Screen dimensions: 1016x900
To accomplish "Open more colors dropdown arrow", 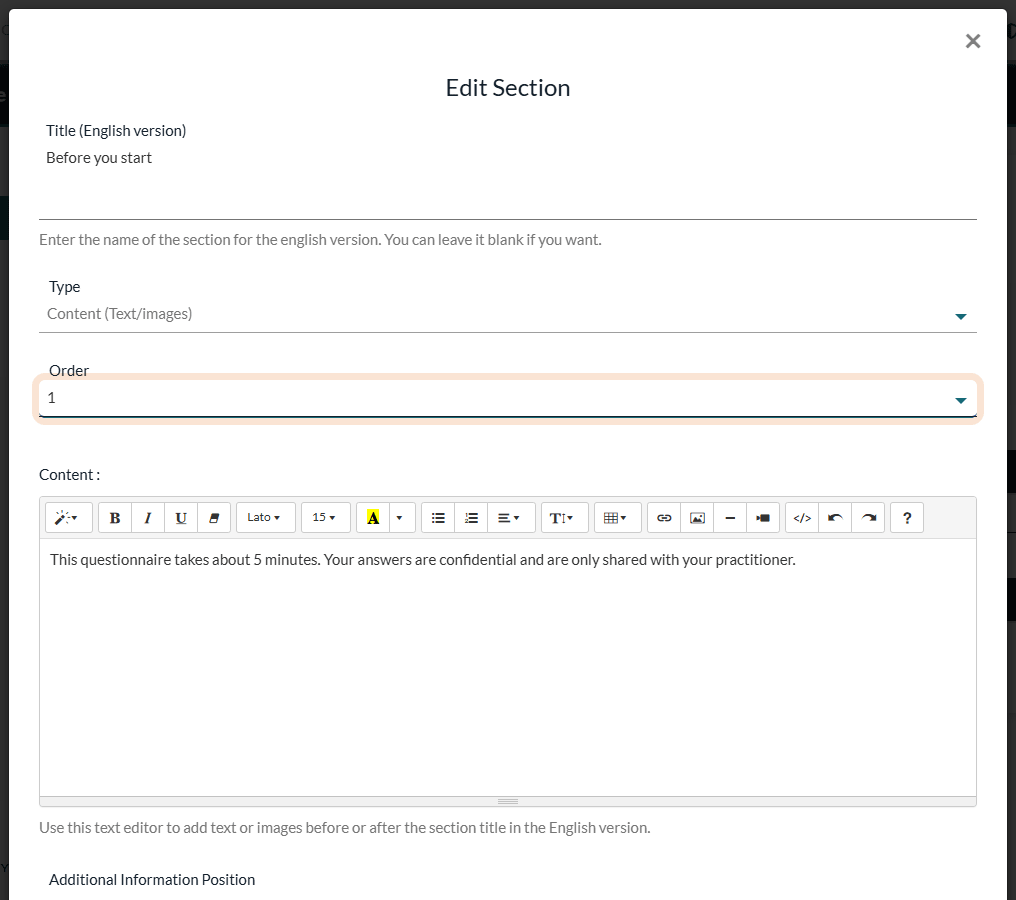I will point(400,518).
